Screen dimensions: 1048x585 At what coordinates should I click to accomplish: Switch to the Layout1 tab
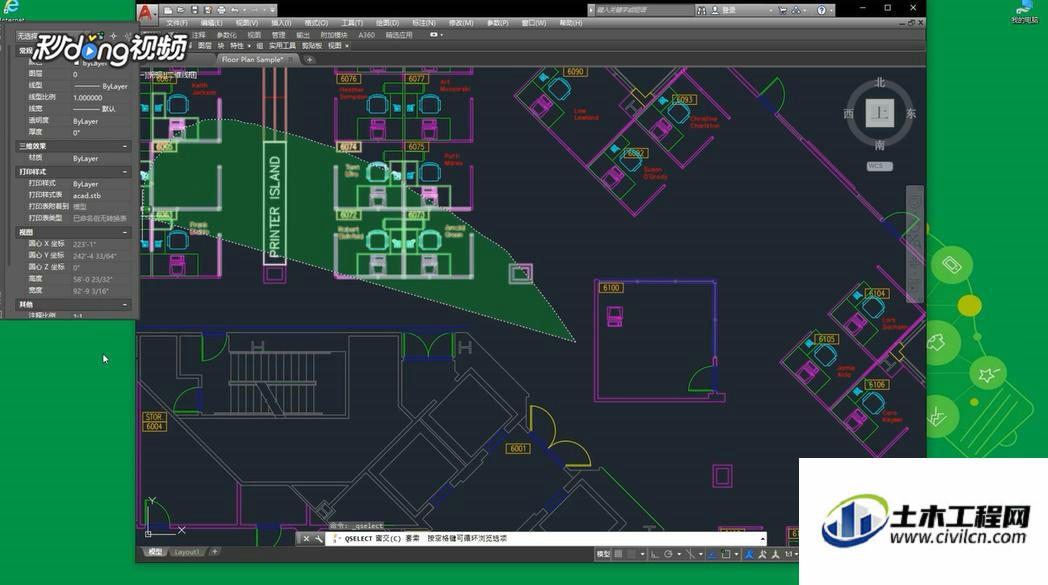click(186, 552)
